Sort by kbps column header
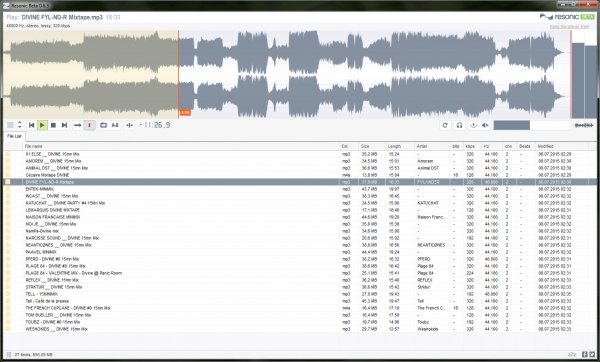600x362 pixels. coord(473,146)
